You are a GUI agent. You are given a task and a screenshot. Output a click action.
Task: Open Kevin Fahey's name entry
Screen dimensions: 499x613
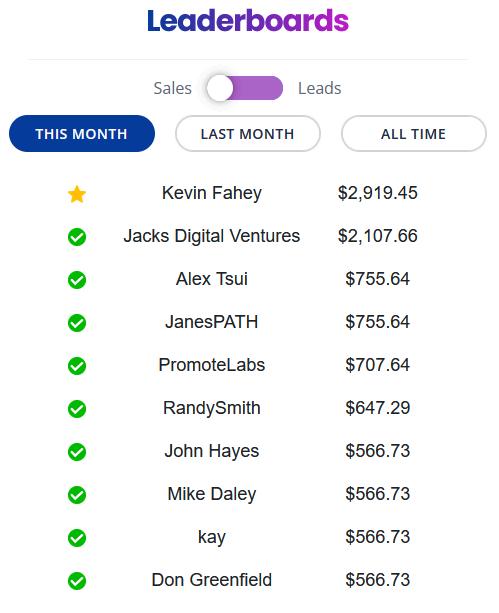(x=212, y=193)
